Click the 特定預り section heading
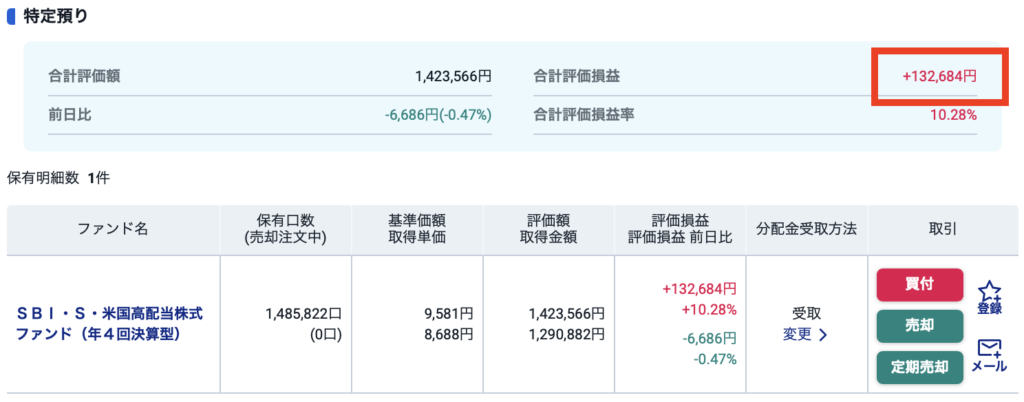Screen dimensions: 1024x402 56,15
